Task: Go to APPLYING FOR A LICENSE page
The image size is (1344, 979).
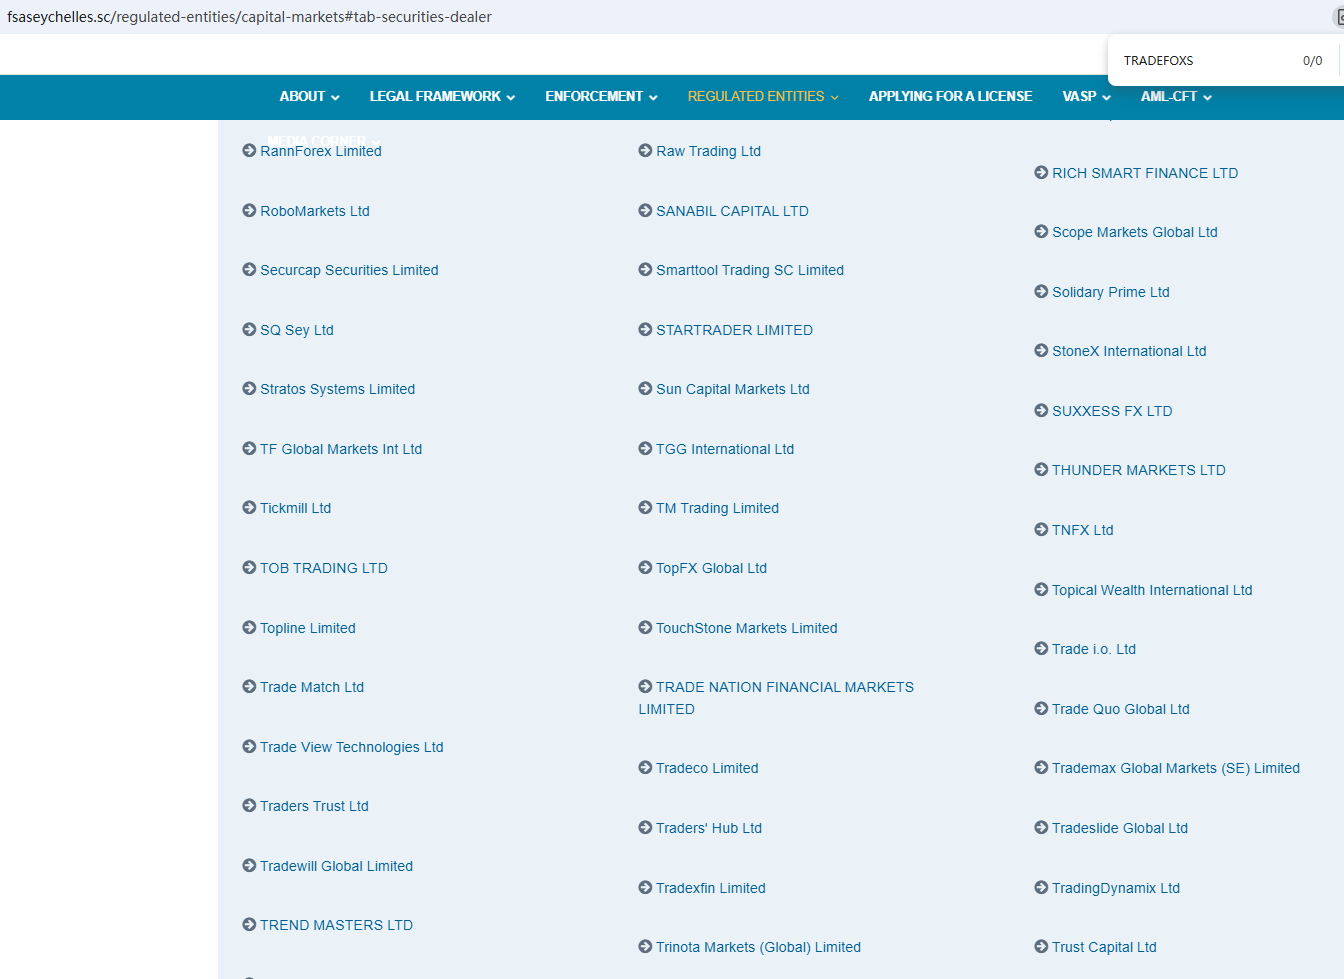Action: pyautogui.click(x=950, y=97)
